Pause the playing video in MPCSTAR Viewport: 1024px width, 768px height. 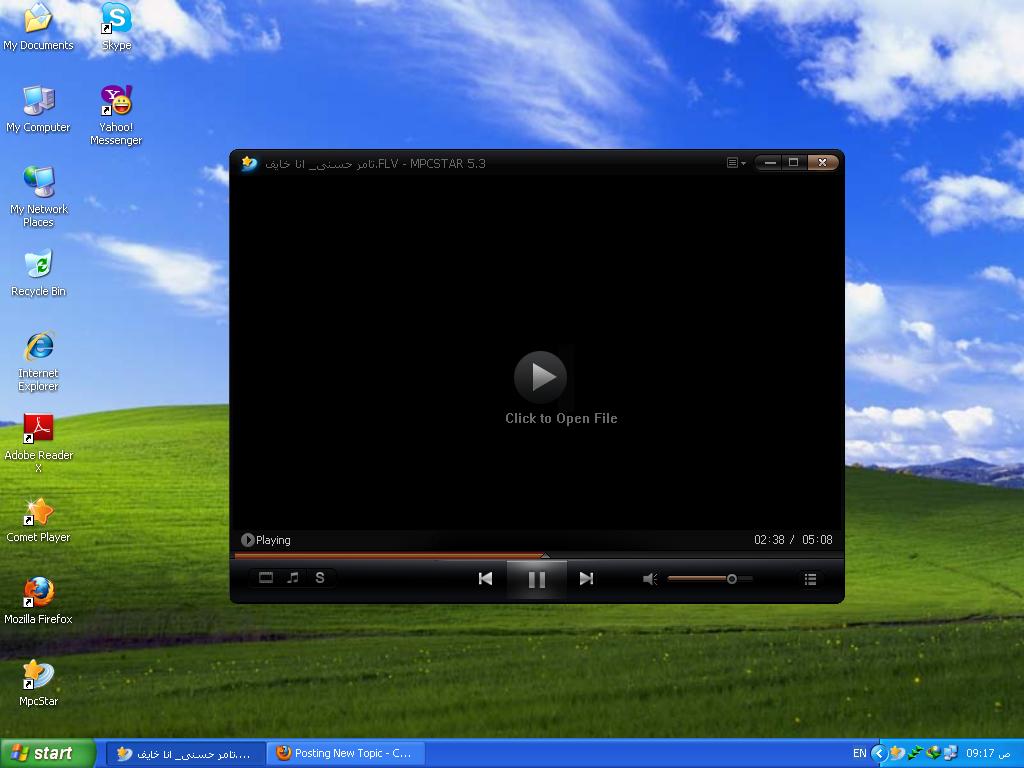pos(537,579)
